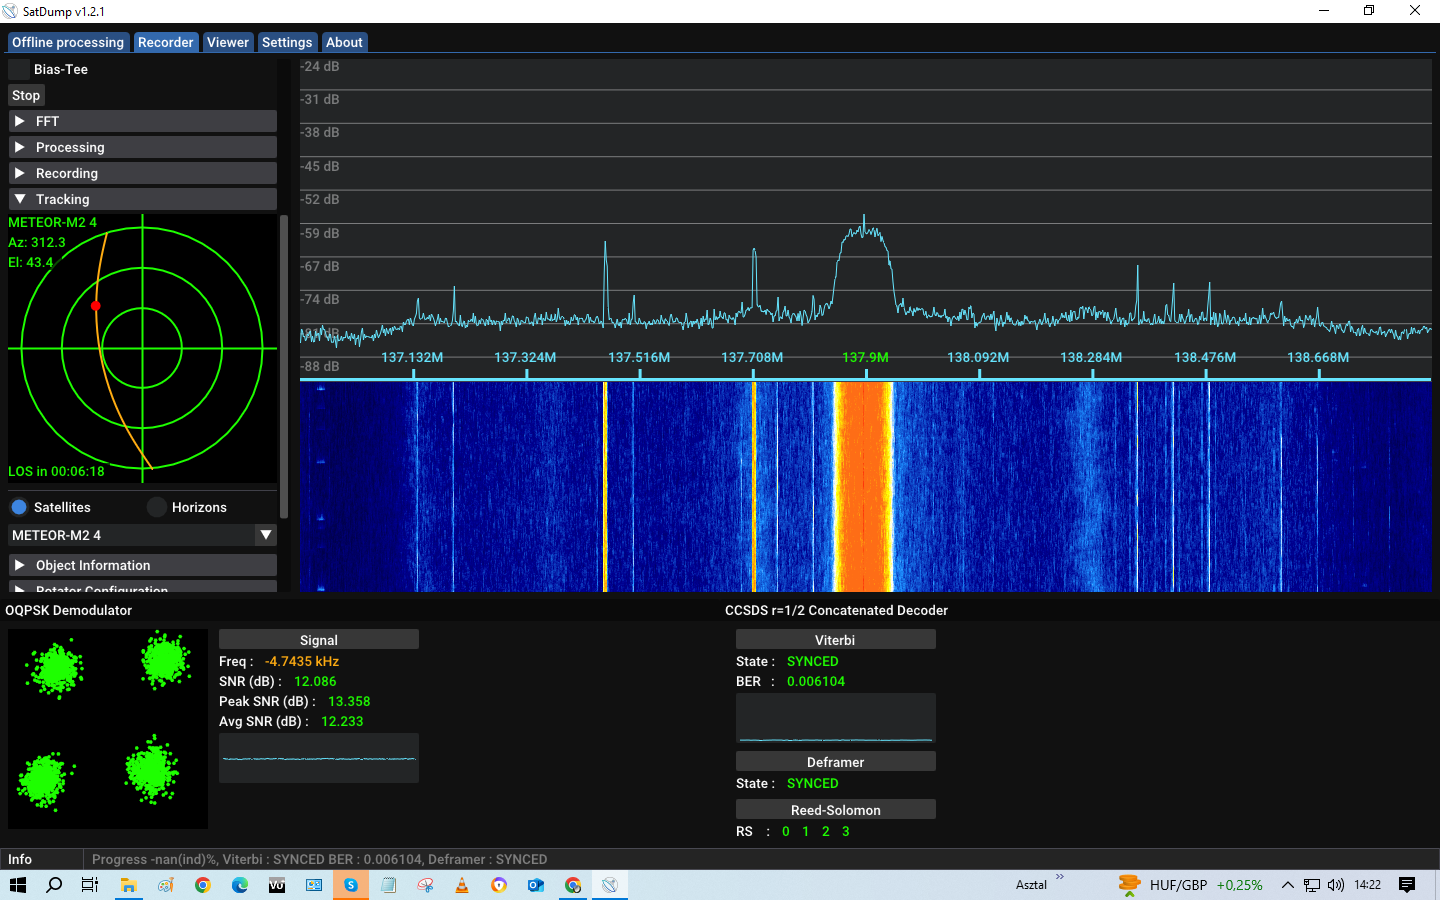Select the Horizons radio button

coord(157,507)
